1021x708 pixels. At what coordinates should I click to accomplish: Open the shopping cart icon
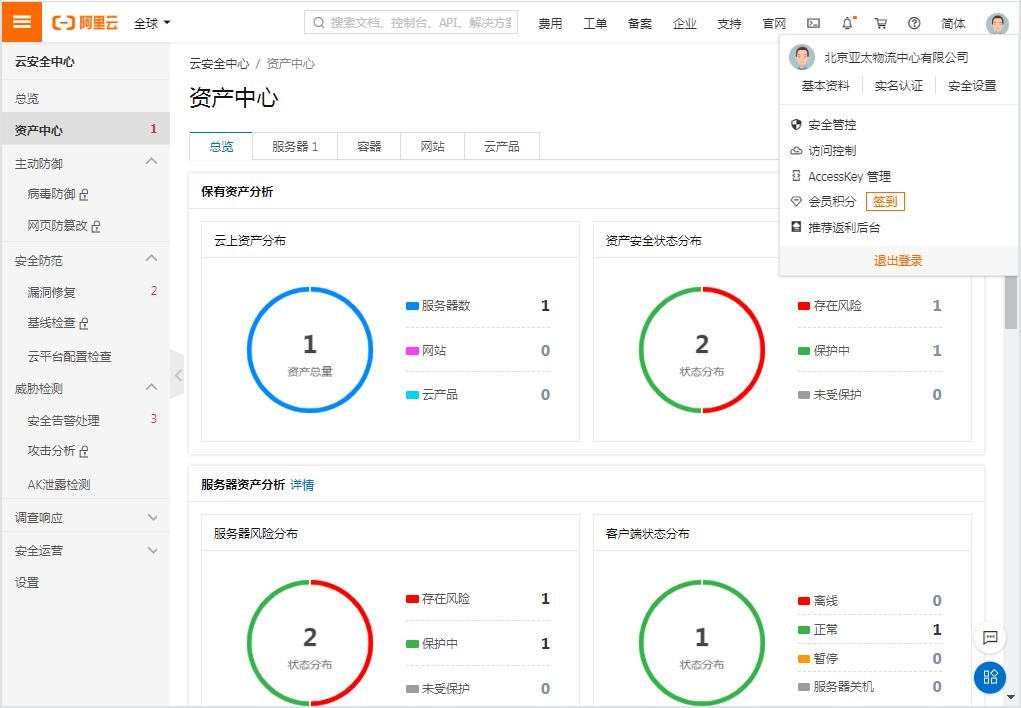coord(881,23)
